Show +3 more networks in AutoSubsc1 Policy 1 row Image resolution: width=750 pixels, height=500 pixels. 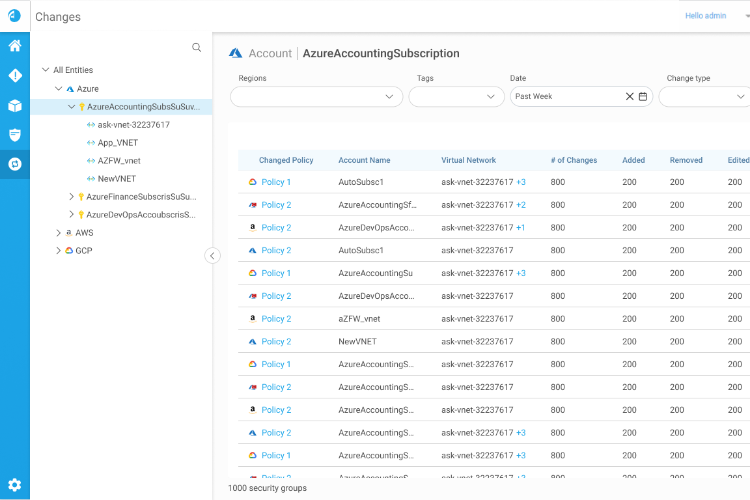pyautogui.click(x=521, y=182)
